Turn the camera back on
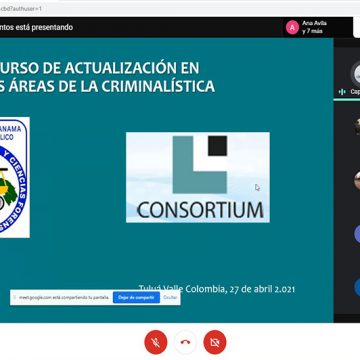The image size is (360, 360). pos(215,342)
